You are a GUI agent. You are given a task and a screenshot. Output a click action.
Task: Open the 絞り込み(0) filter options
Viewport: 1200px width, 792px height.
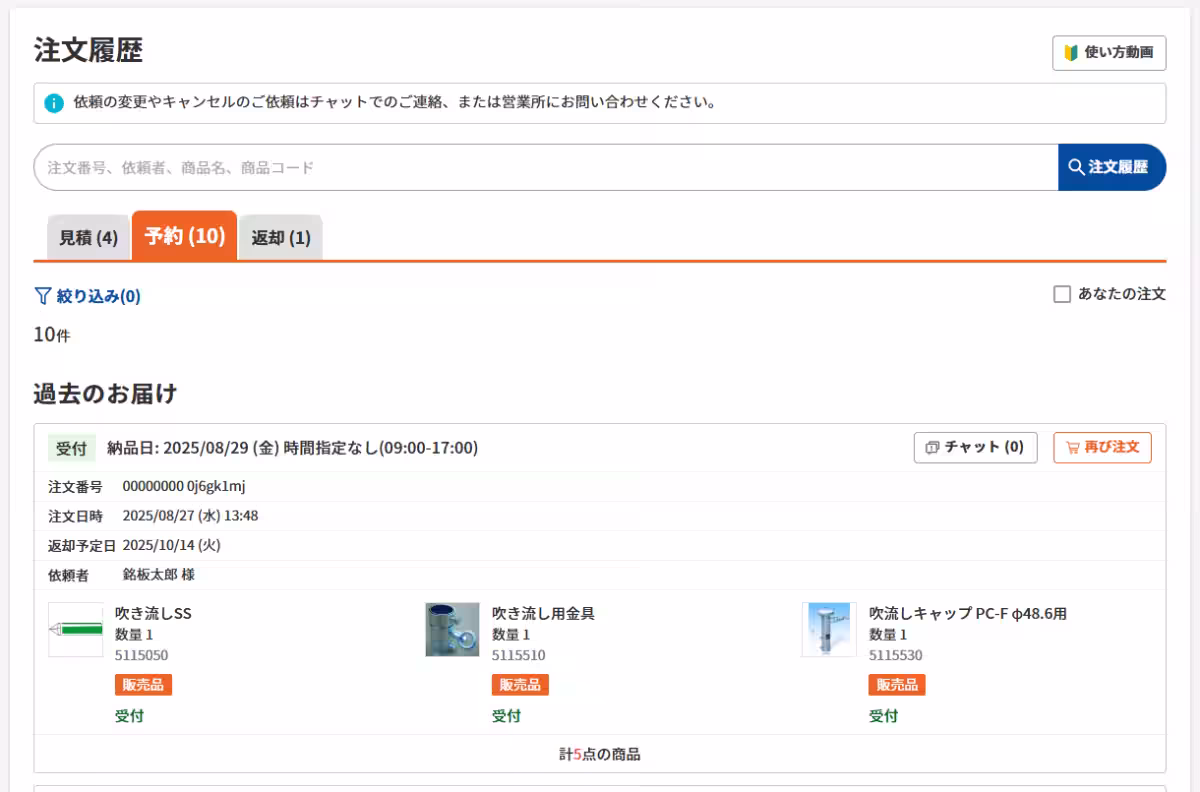pyautogui.click(x=88, y=296)
